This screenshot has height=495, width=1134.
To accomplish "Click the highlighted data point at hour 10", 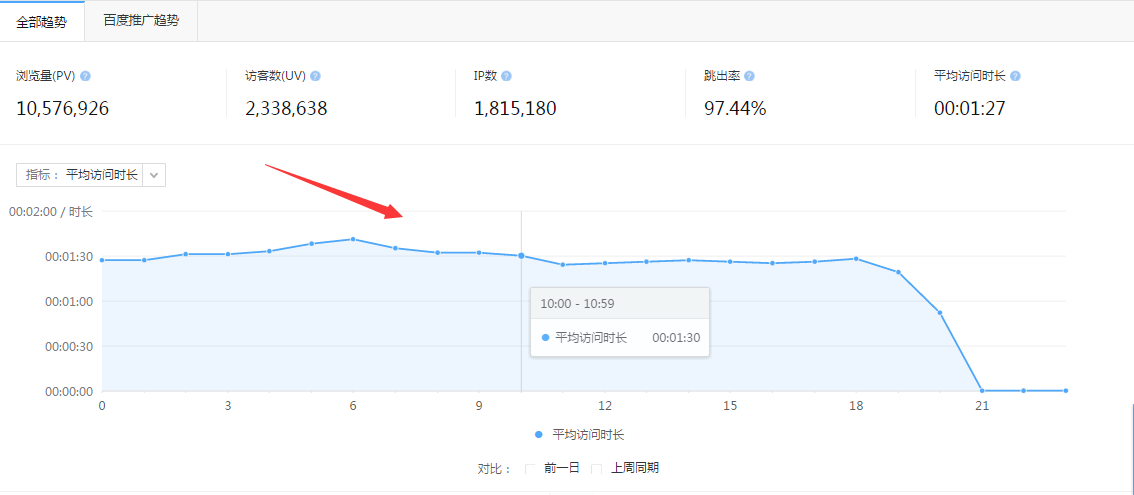I will point(521,255).
